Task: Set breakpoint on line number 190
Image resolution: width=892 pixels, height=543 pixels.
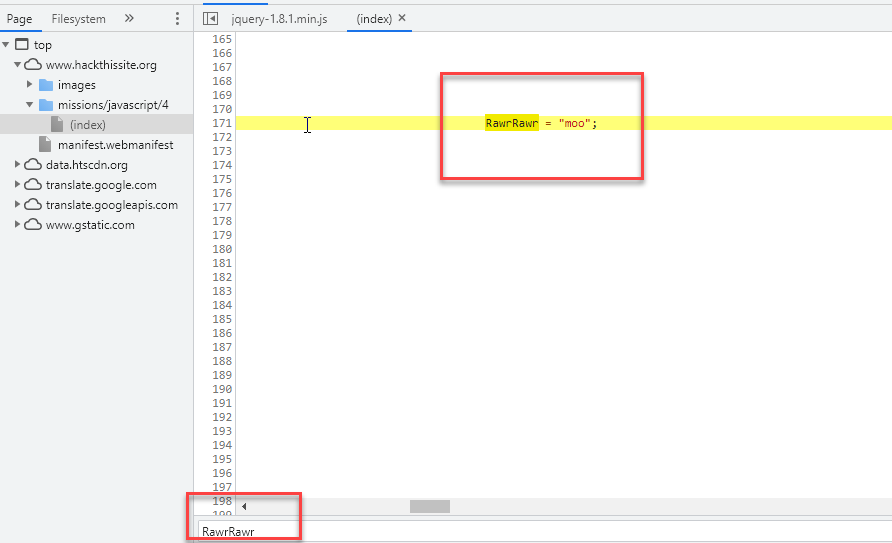Action: 222,389
